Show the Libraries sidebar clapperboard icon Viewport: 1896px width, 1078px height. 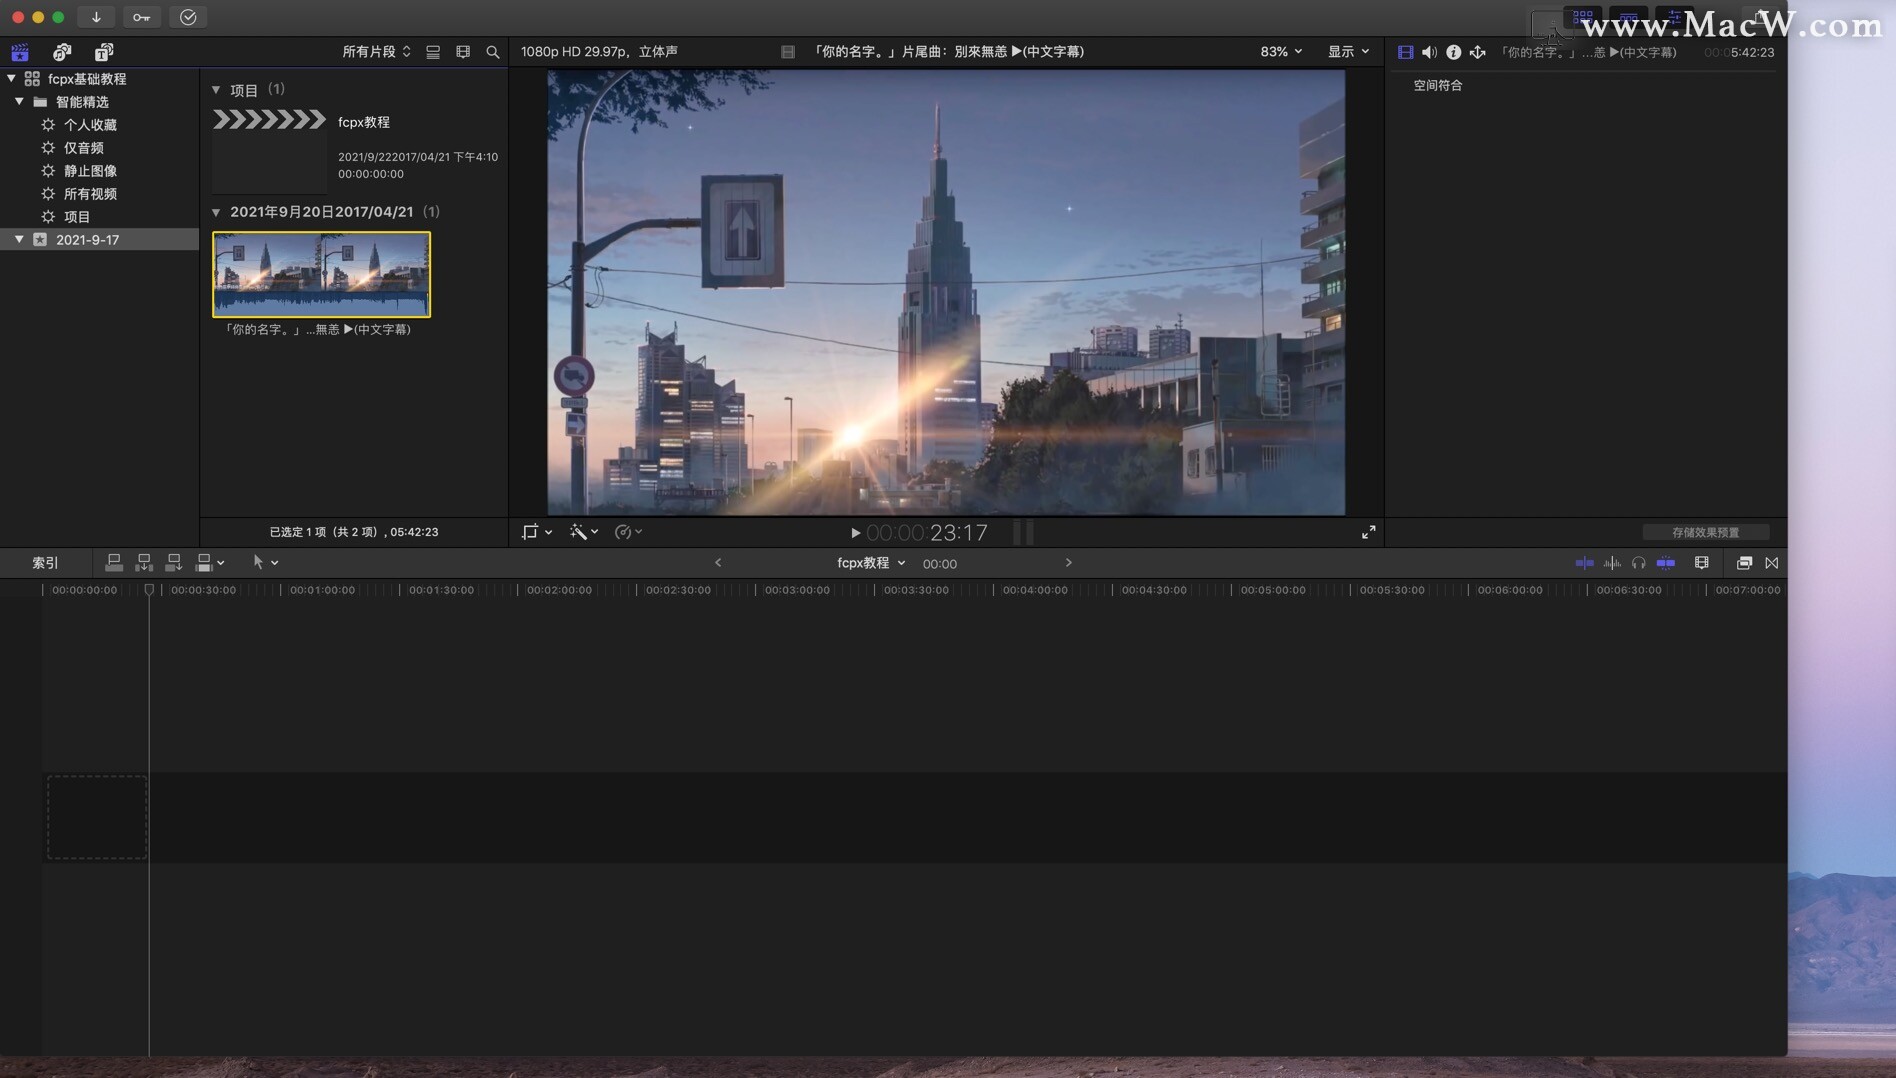coord(20,52)
